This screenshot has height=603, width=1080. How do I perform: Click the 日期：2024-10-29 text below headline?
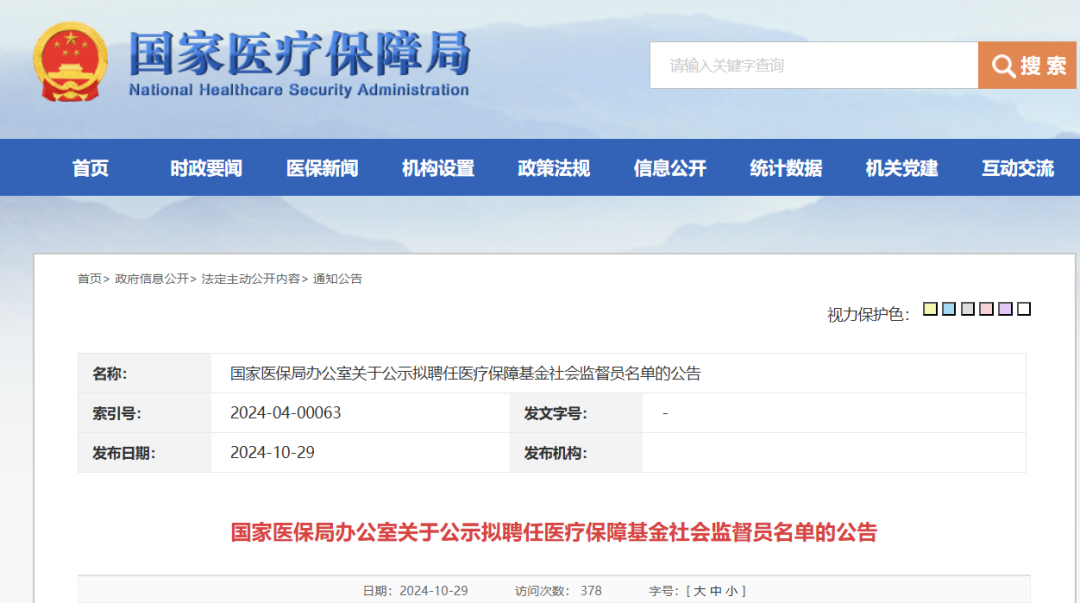415,591
